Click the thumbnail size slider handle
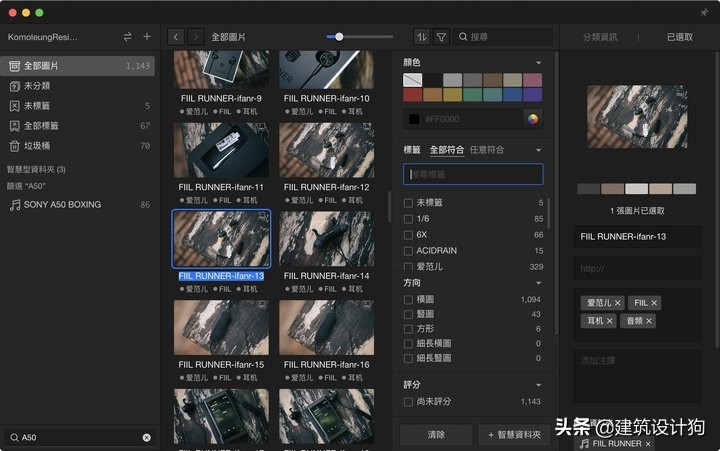Image resolution: width=720 pixels, height=451 pixels. point(339,37)
